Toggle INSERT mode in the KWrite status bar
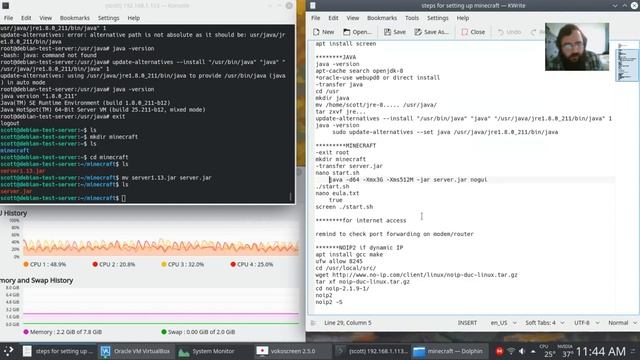Image resolution: width=640 pixels, height=360 pixels. pos(467,323)
